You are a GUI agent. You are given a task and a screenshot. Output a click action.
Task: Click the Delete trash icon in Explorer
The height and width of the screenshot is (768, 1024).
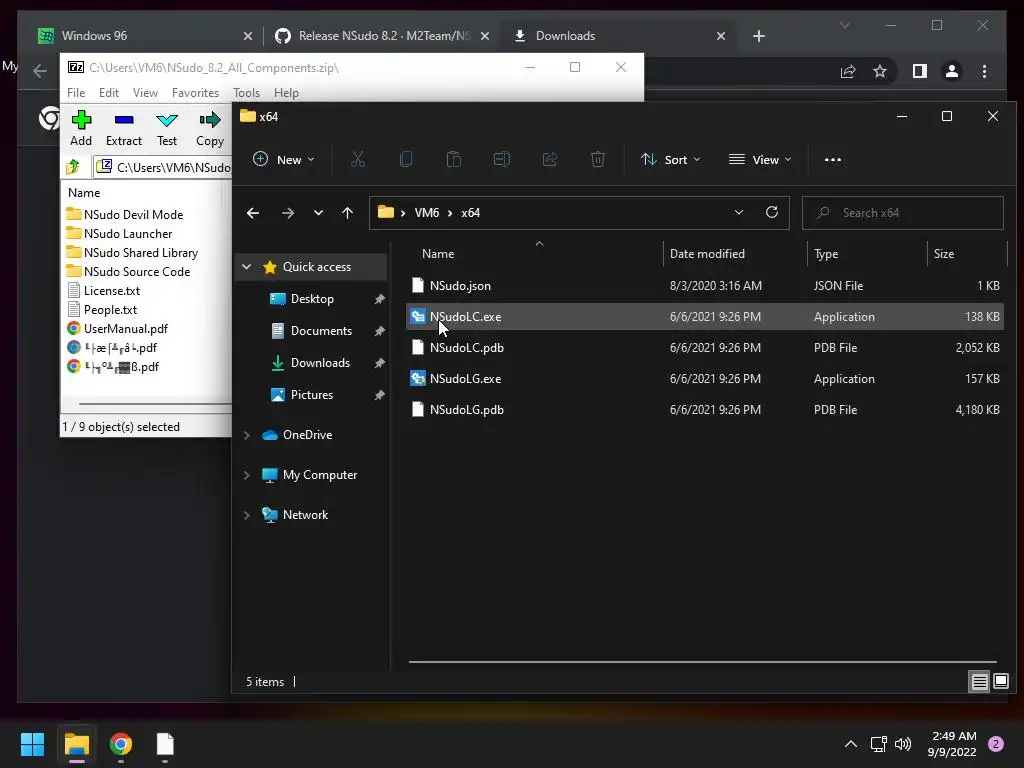[x=598, y=159]
